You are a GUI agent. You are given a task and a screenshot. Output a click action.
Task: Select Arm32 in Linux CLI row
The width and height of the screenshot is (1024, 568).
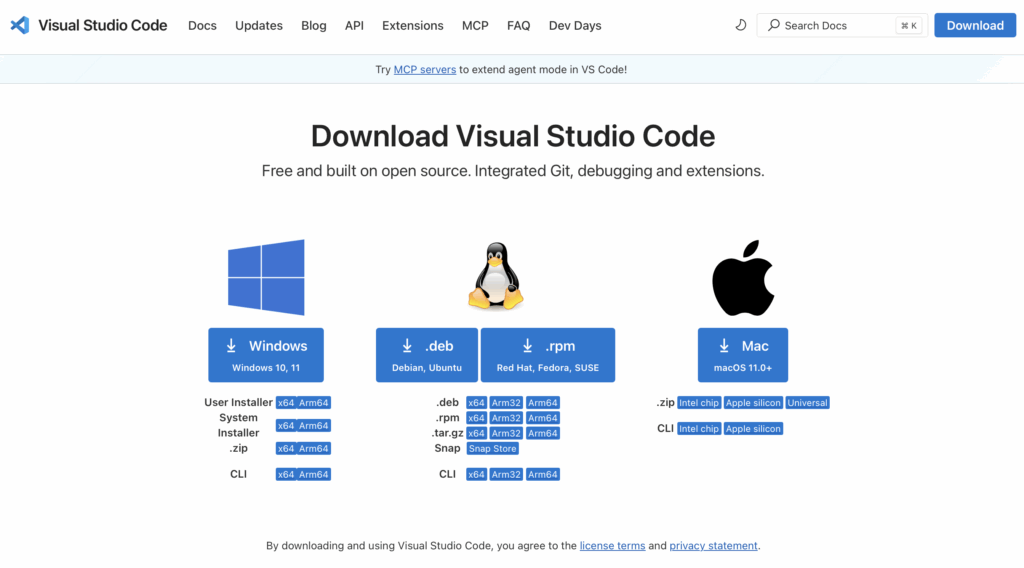coord(506,475)
